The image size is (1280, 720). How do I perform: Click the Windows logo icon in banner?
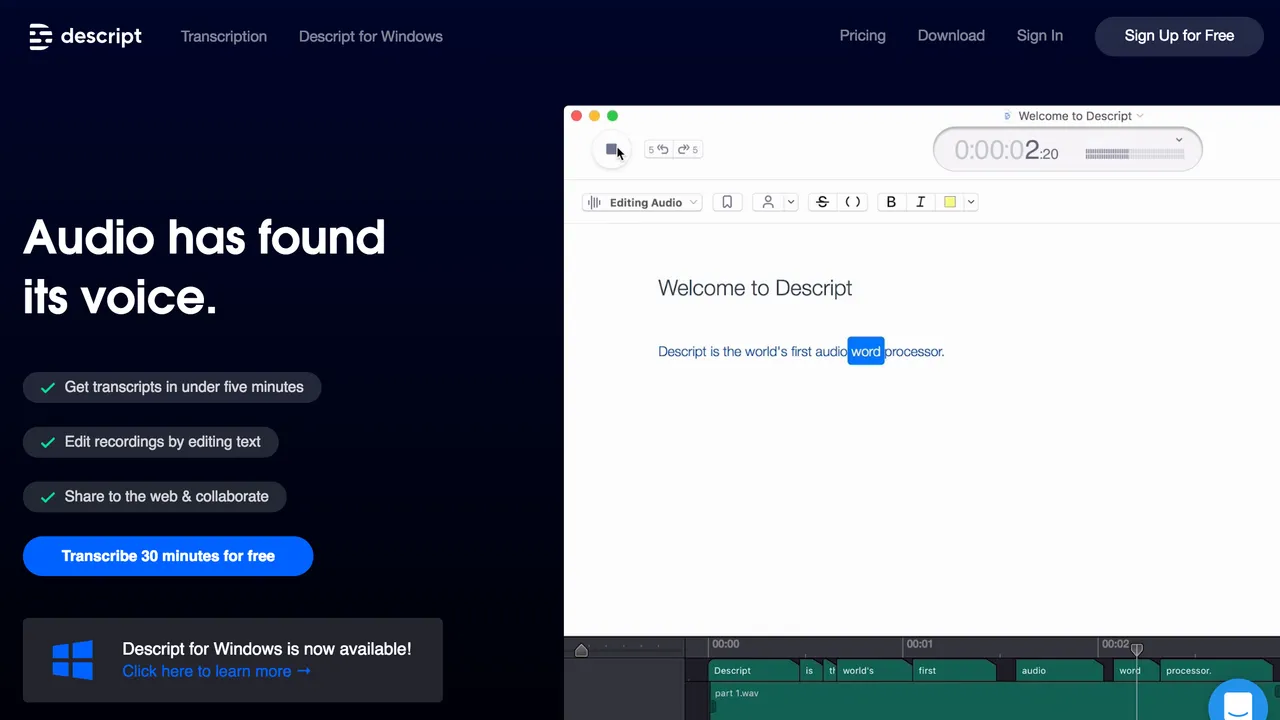click(x=73, y=660)
